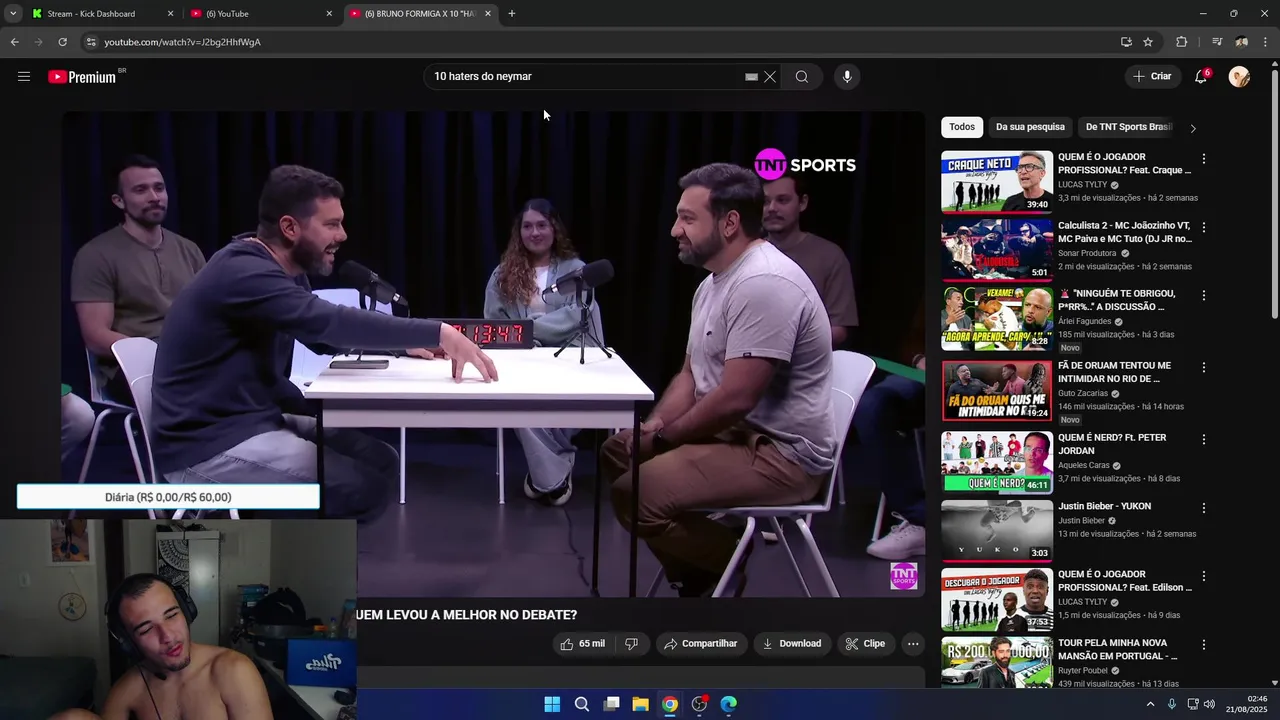
Task: Show more filter chips with the right arrow
Action: point(1192,128)
